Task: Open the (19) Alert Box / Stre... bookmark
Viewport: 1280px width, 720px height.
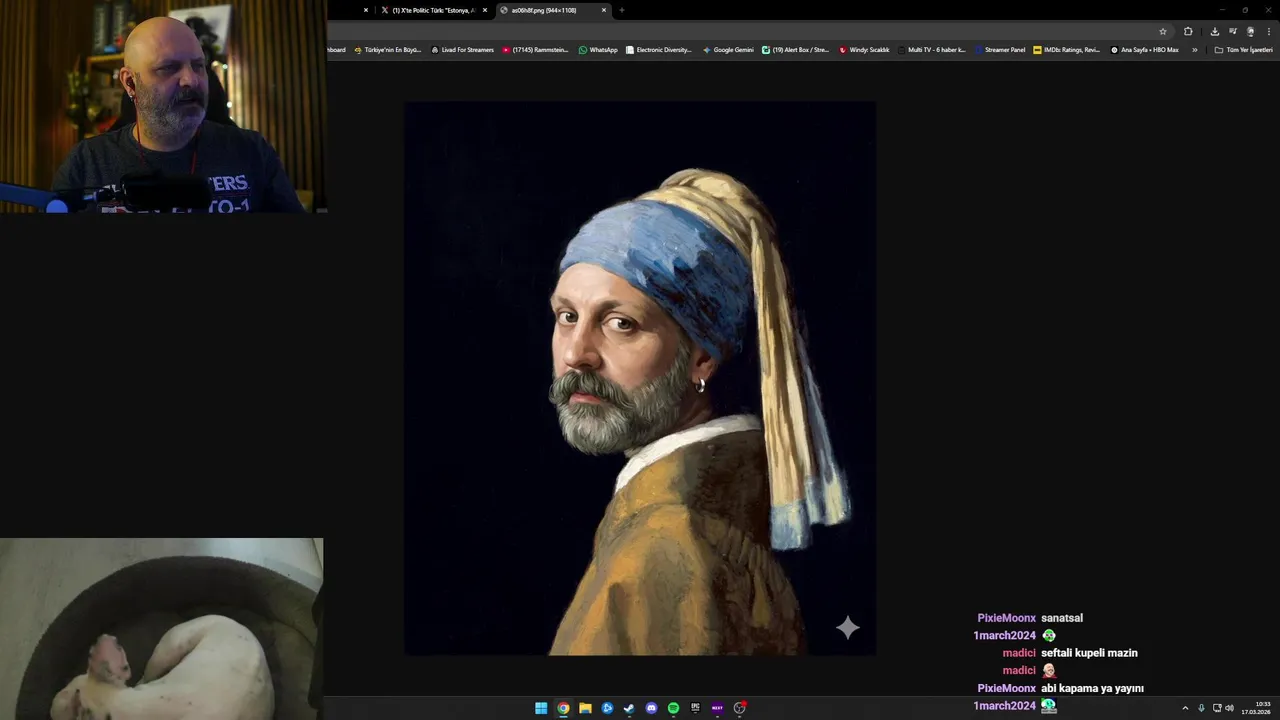Action: [796, 50]
